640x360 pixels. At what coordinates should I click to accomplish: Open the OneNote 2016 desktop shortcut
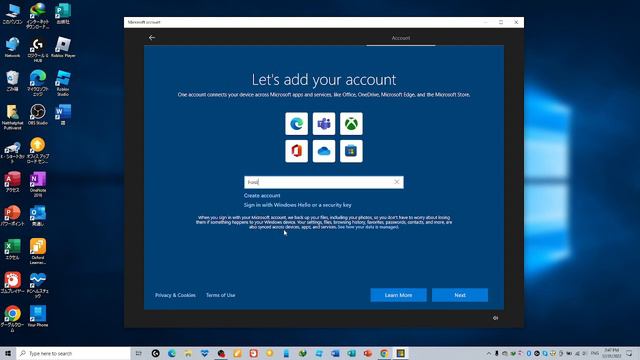point(38,184)
